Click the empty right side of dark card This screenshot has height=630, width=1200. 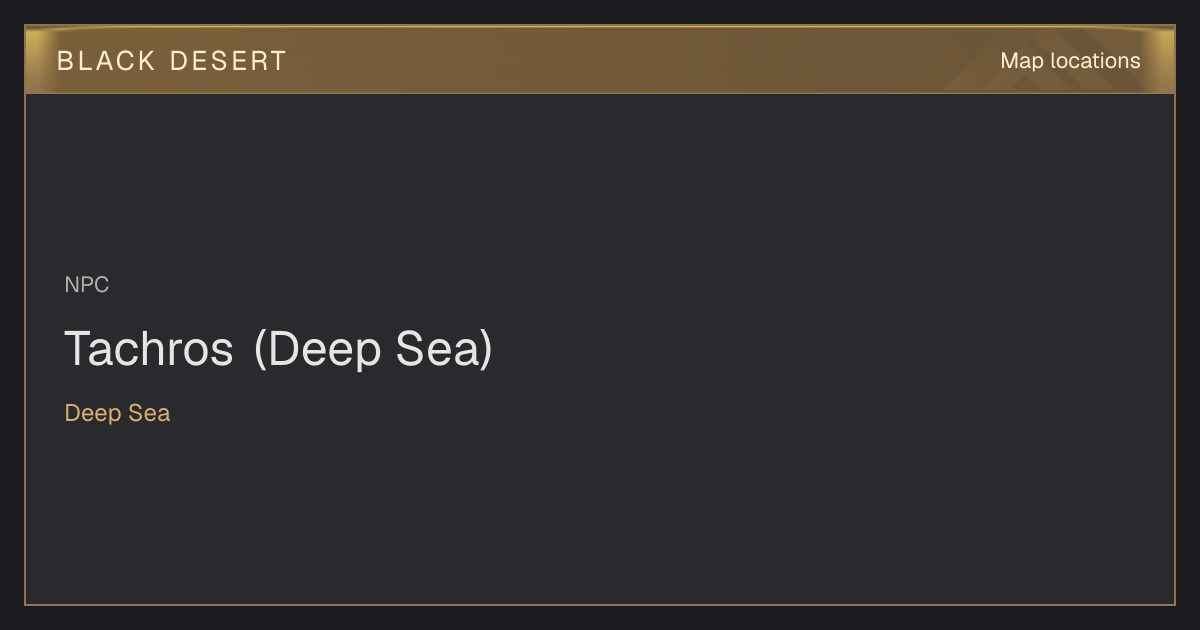coord(900,350)
